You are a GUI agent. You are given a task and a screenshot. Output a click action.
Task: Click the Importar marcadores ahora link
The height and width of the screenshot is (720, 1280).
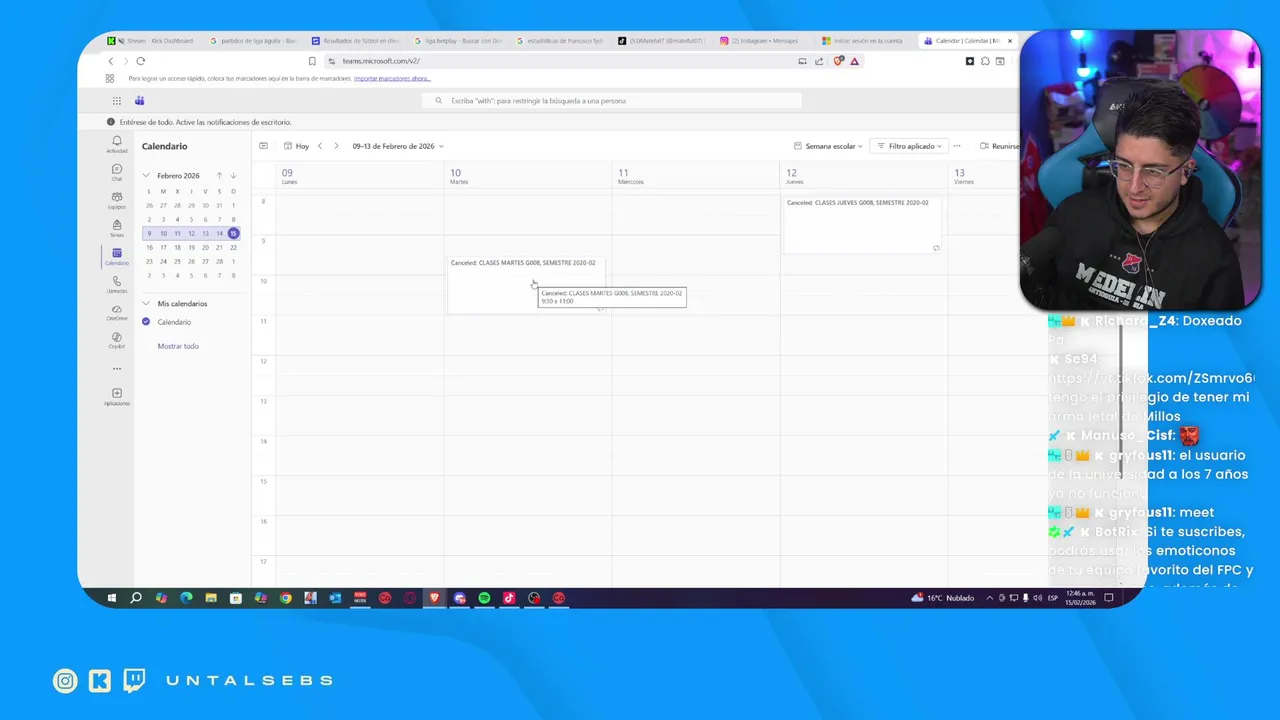tap(392, 78)
